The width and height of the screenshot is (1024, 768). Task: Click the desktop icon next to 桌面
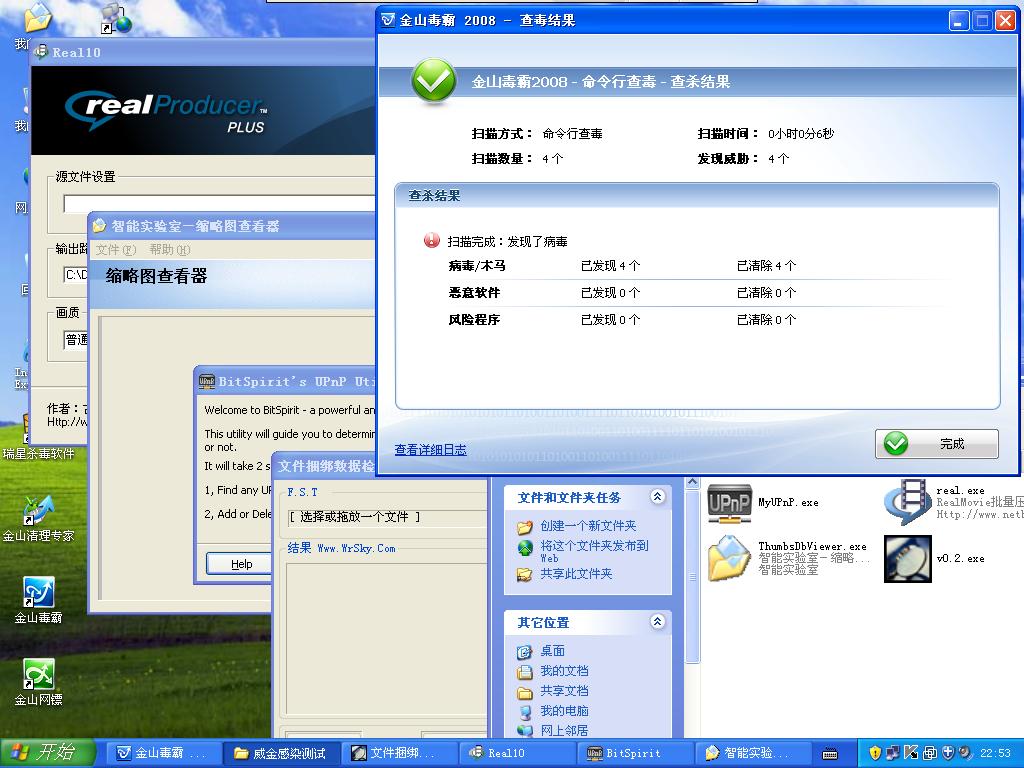pyautogui.click(x=525, y=652)
